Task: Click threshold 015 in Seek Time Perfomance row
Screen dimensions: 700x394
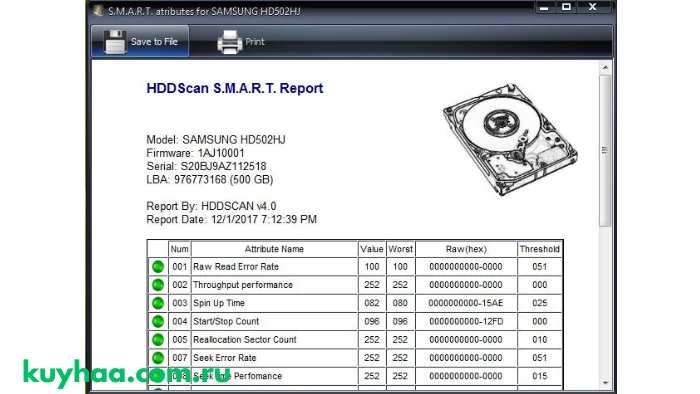Action: coord(540,376)
